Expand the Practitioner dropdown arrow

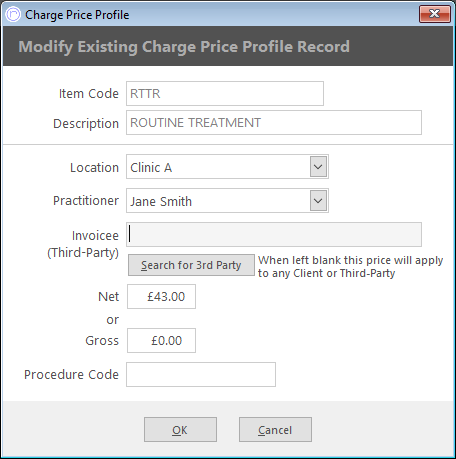[318, 201]
